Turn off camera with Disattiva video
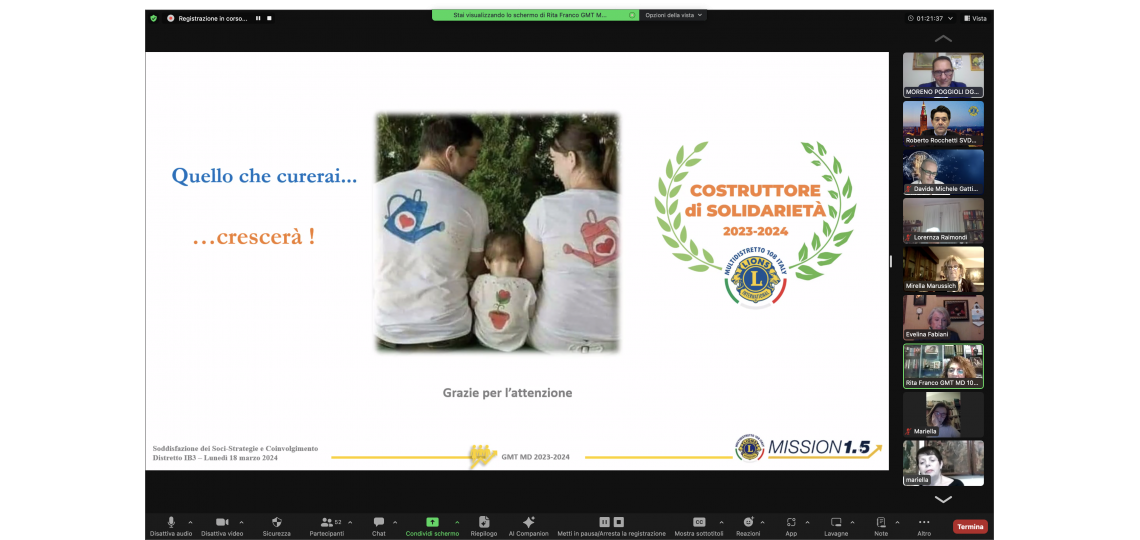This screenshot has width=1140, height=540. (x=222, y=526)
